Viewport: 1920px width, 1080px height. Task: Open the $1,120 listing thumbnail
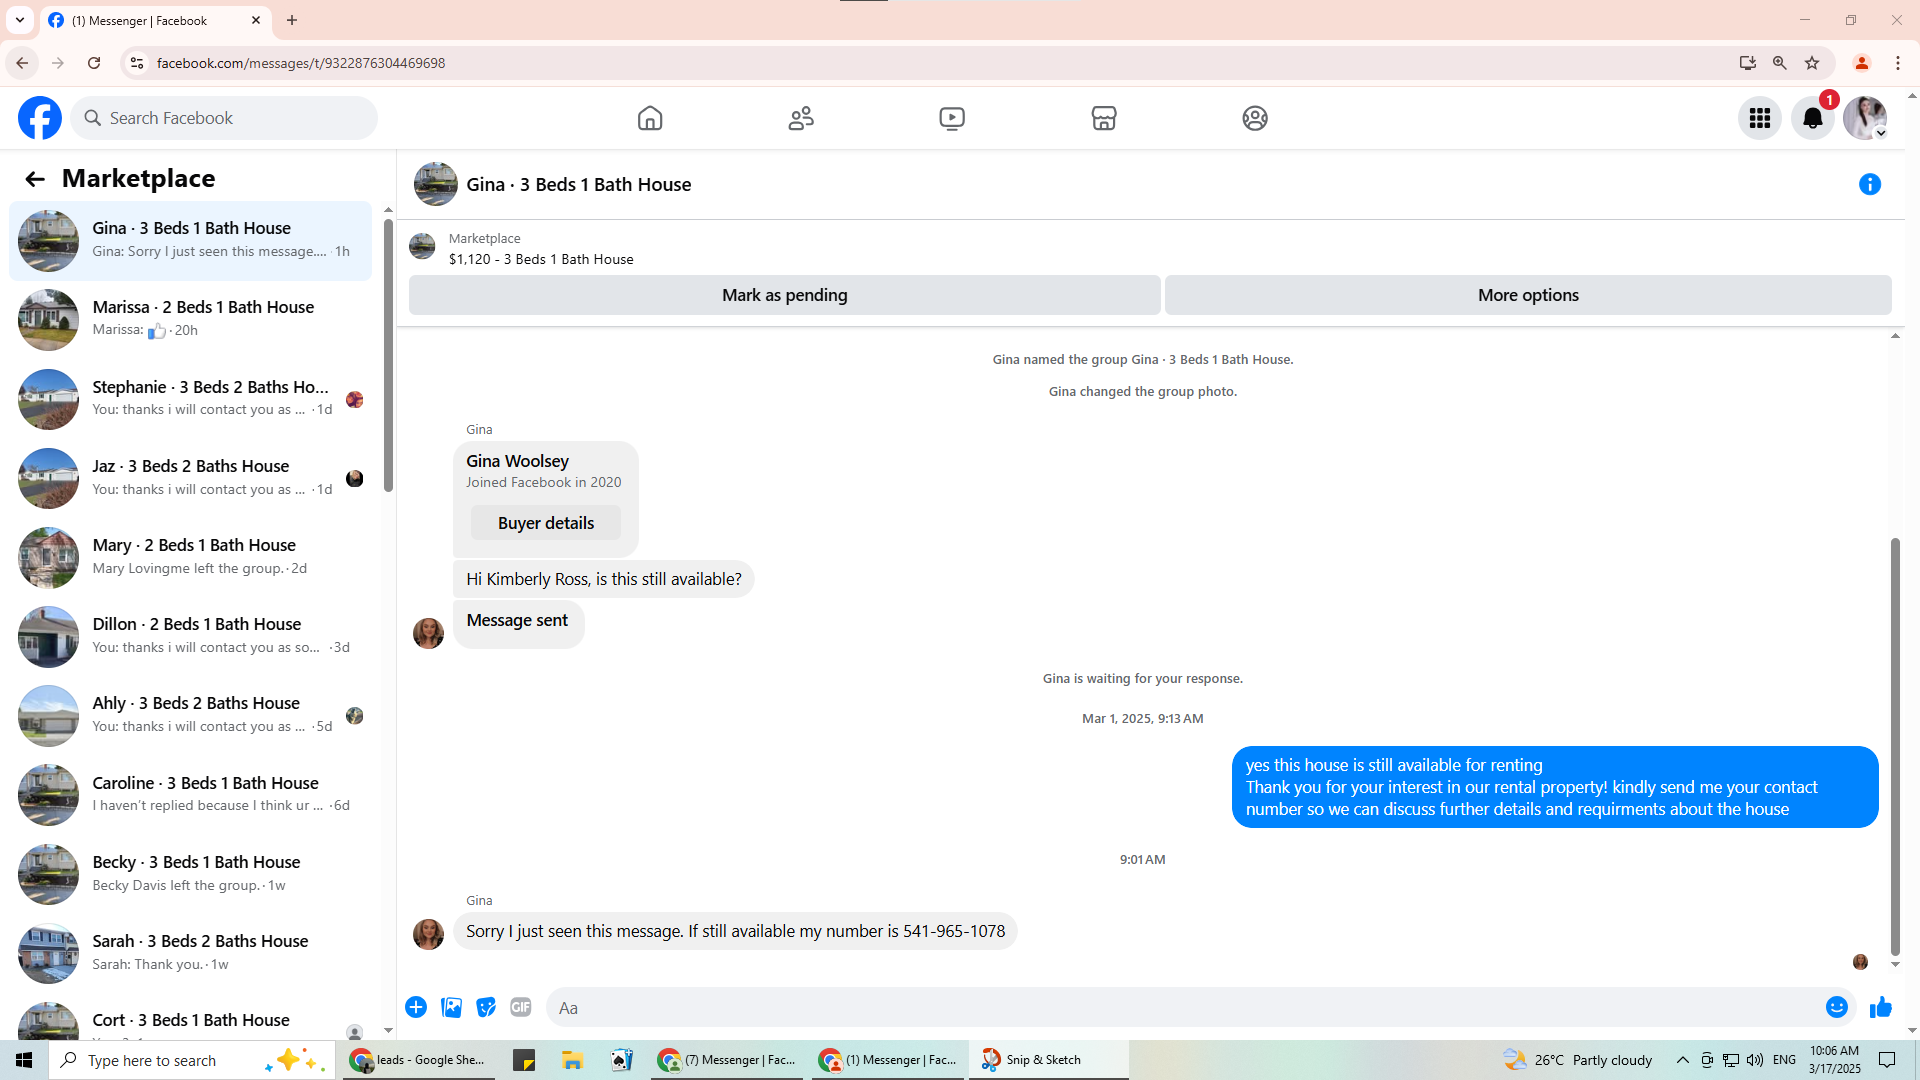click(x=422, y=247)
